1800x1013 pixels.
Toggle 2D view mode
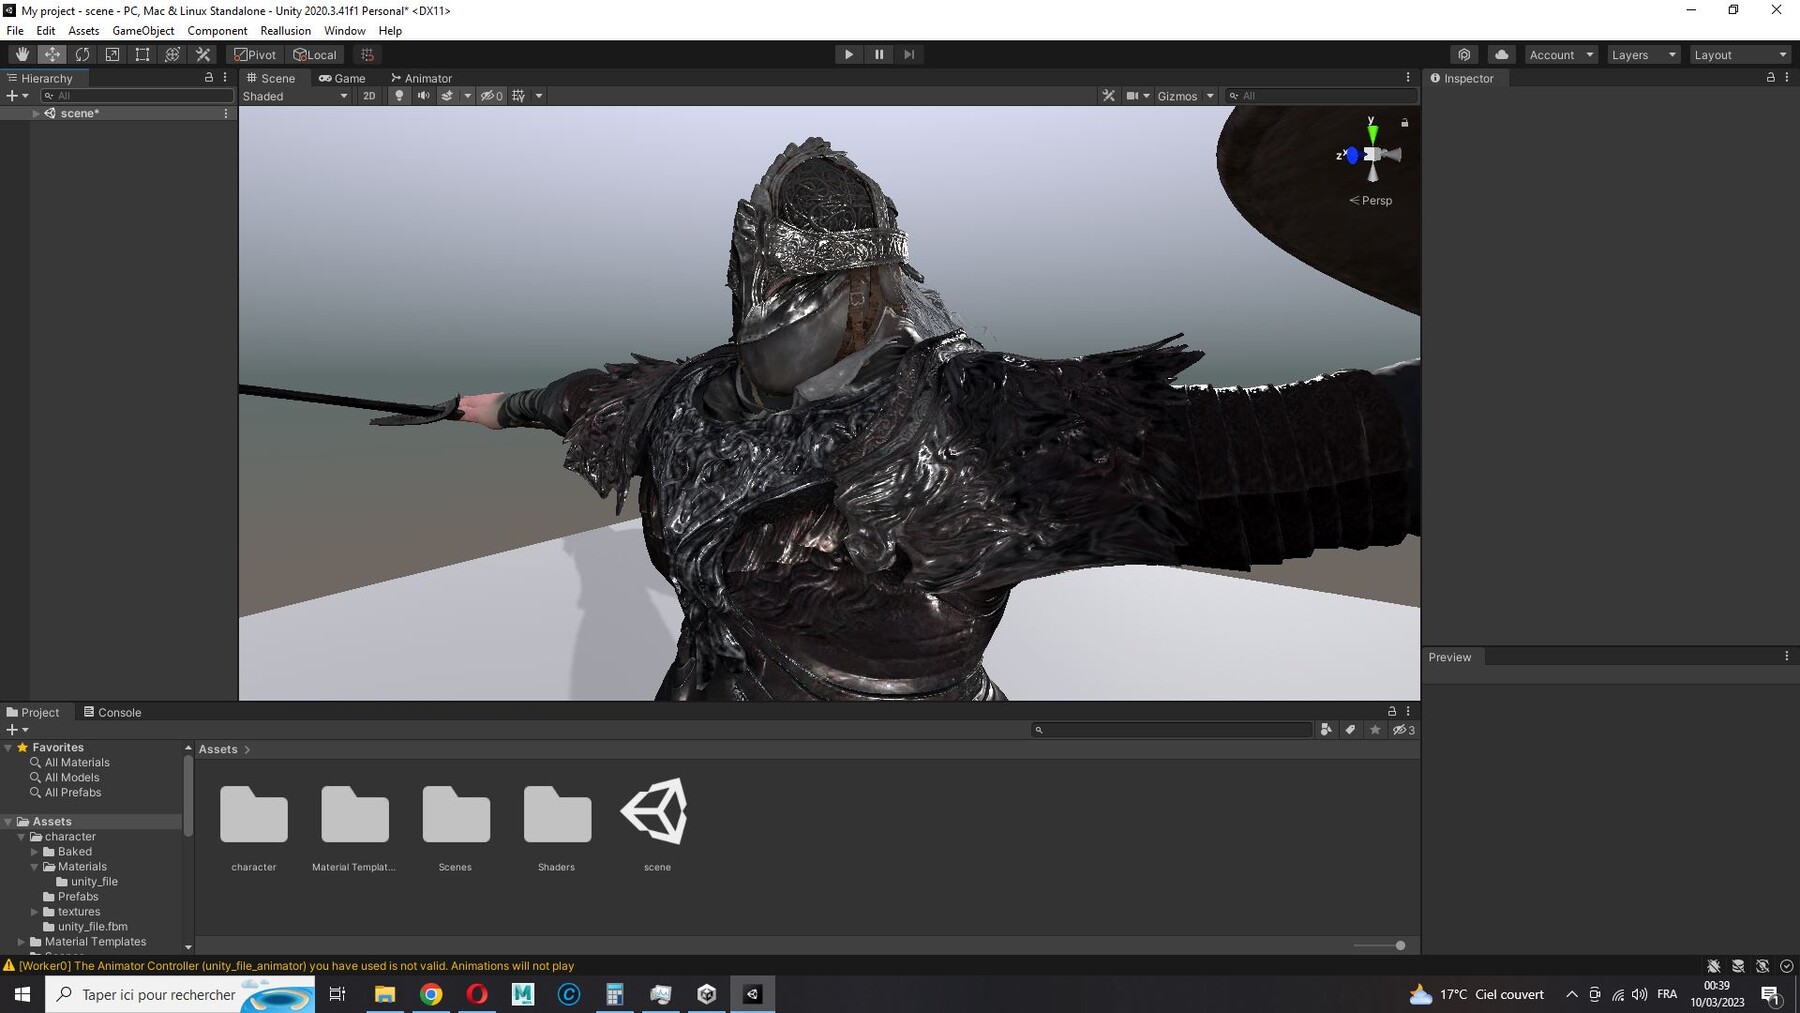(369, 95)
